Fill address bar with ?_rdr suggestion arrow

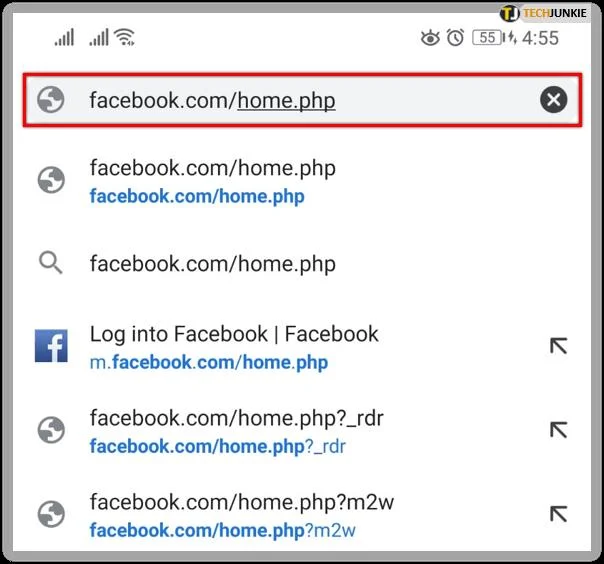click(558, 430)
